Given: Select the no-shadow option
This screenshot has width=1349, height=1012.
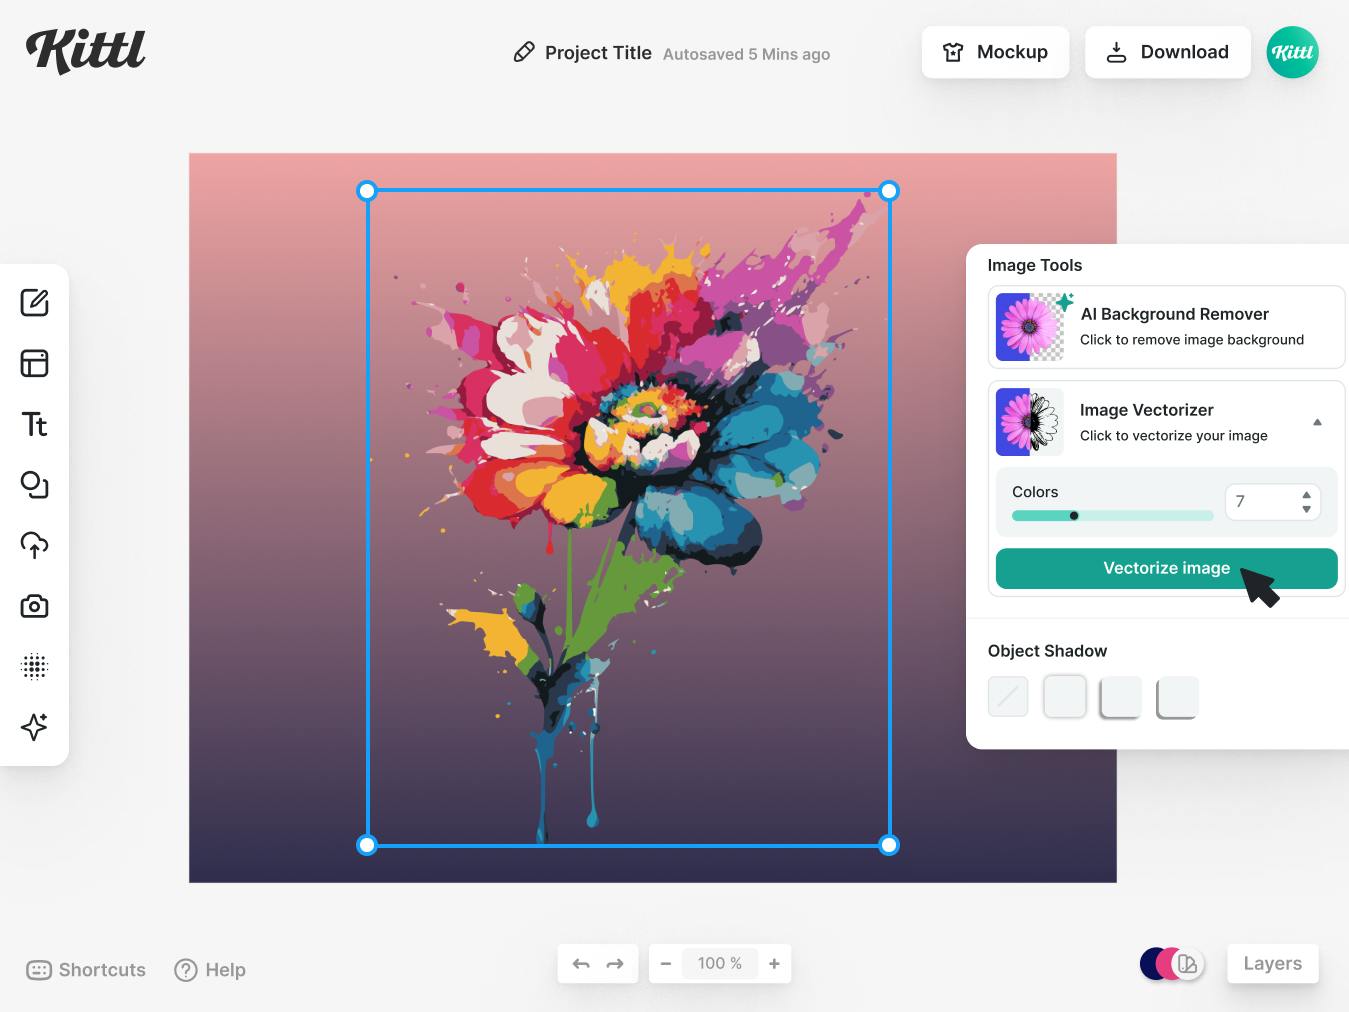Looking at the screenshot, I should (1008, 696).
